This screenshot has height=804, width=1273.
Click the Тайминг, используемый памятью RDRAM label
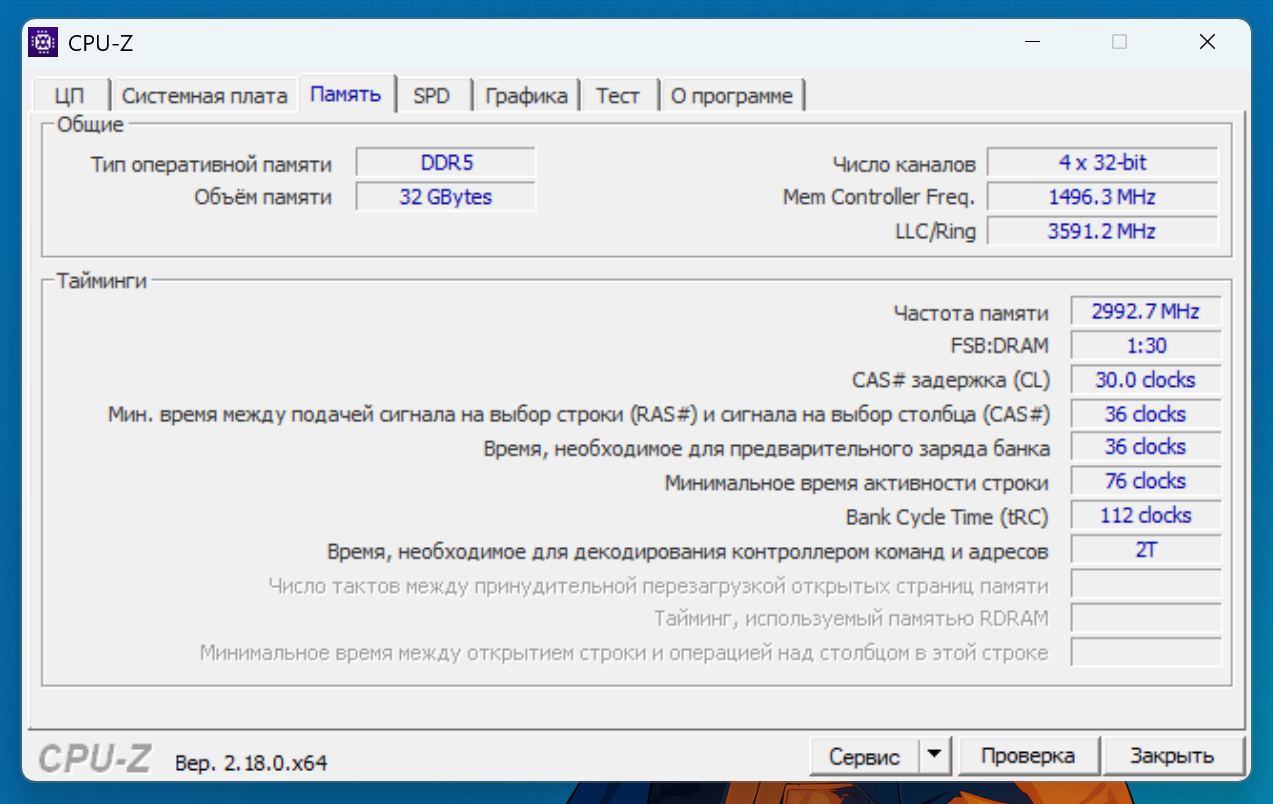point(852,619)
